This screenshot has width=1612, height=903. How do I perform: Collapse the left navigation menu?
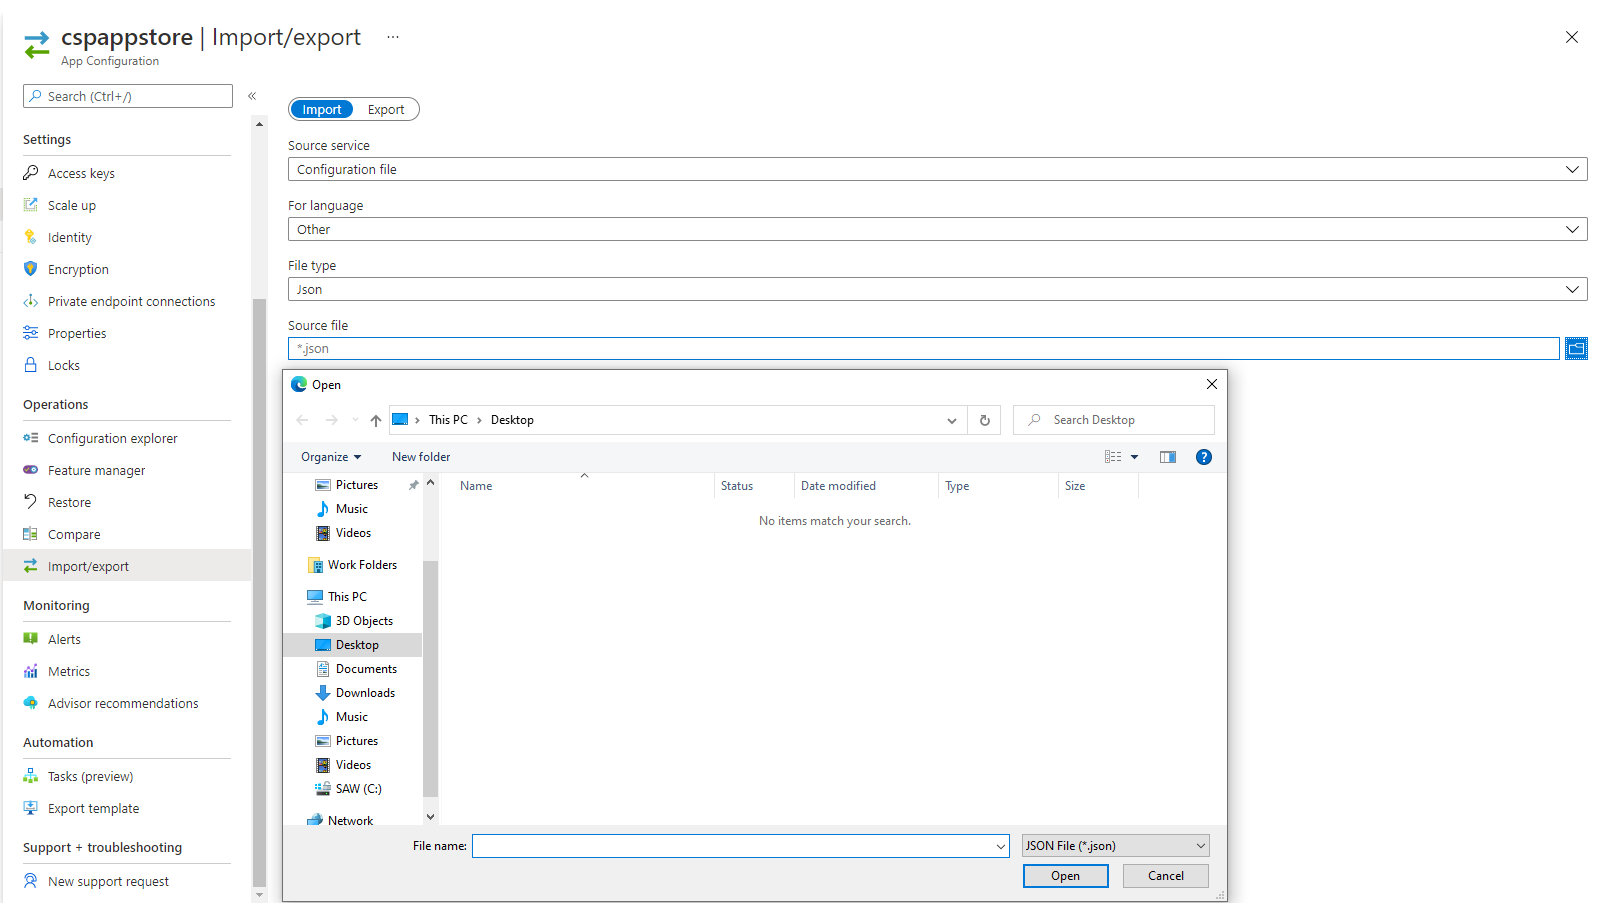click(x=252, y=96)
